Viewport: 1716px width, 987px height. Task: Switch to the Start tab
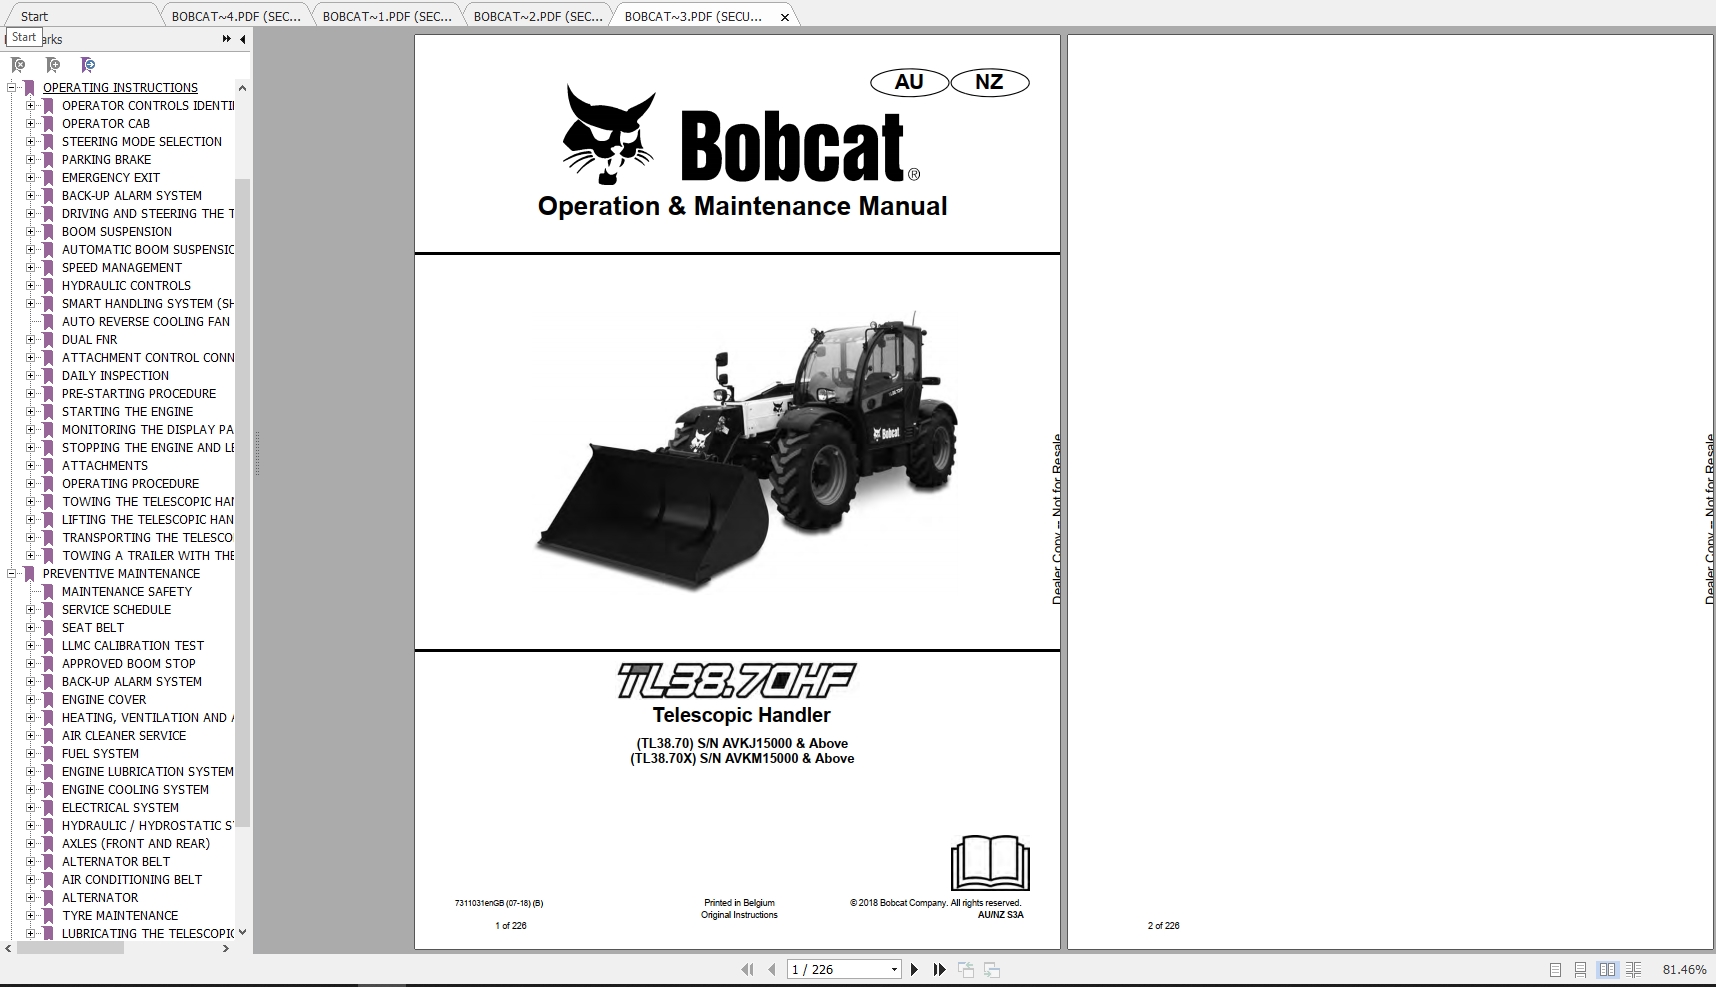point(70,16)
